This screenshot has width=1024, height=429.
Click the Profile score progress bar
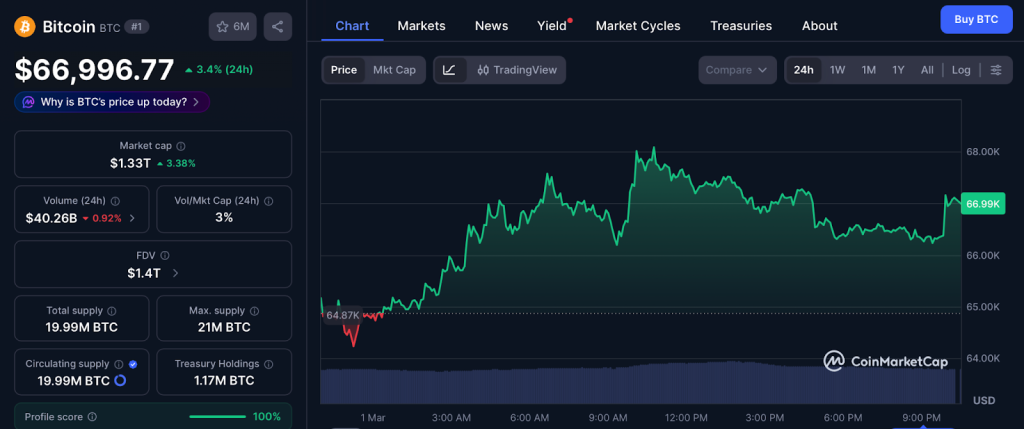(217, 416)
